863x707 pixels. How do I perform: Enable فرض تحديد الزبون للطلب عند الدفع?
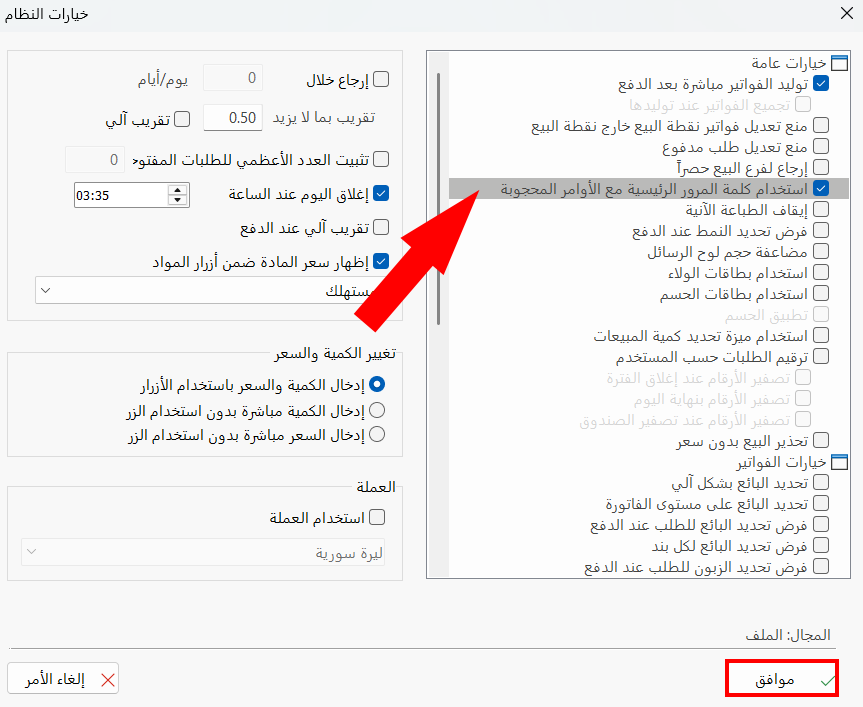coord(821,566)
